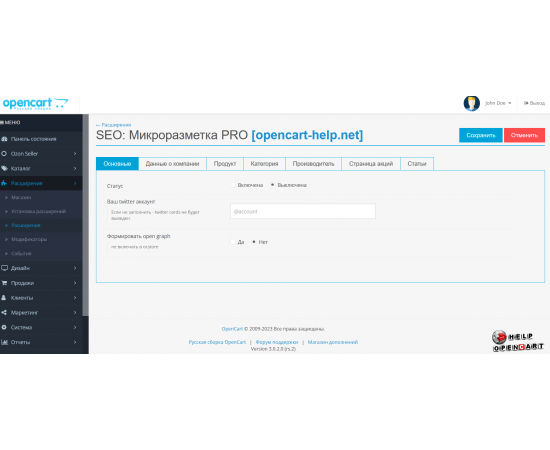
Task: Click the Выход logout link
Action: [534, 103]
